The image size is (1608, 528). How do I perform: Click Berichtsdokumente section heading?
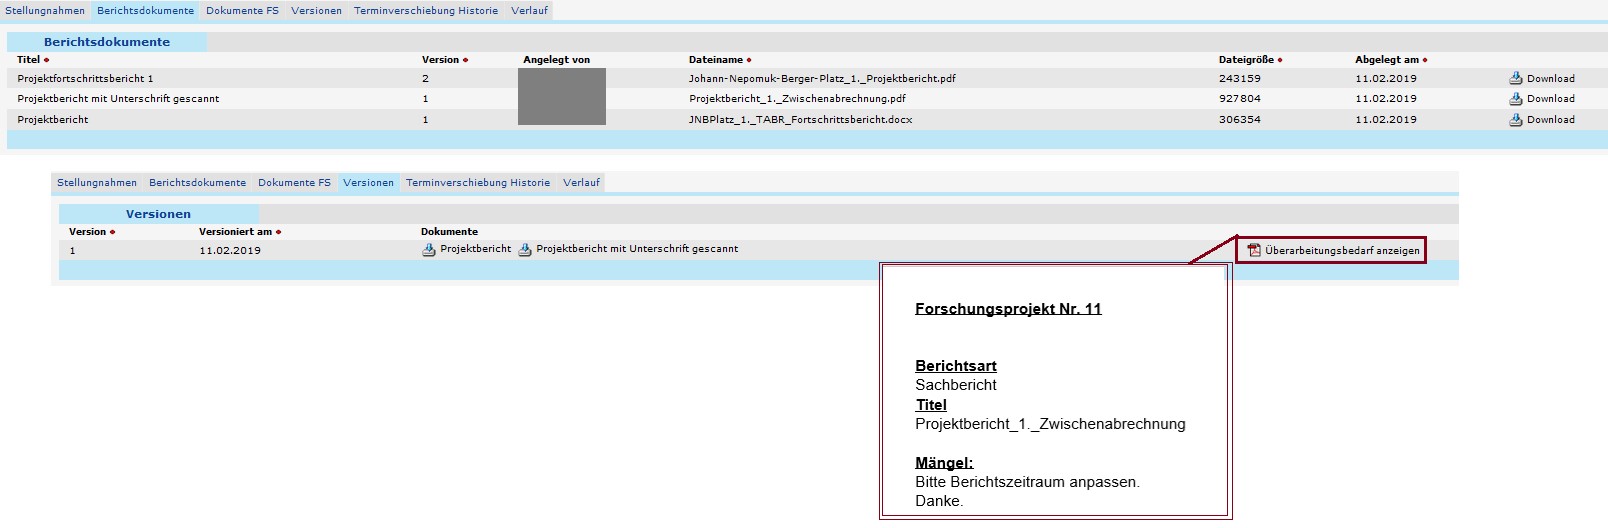pos(107,42)
